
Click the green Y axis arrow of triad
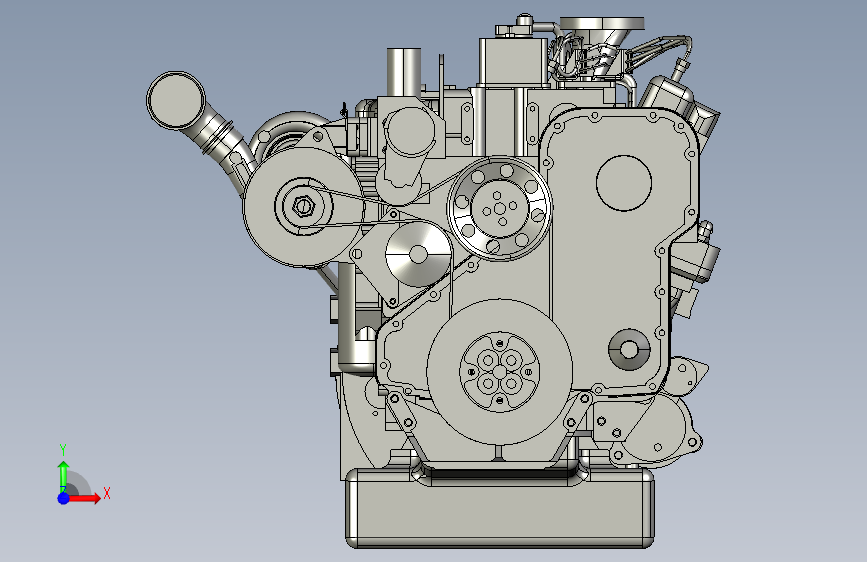click(x=64, y=476)
